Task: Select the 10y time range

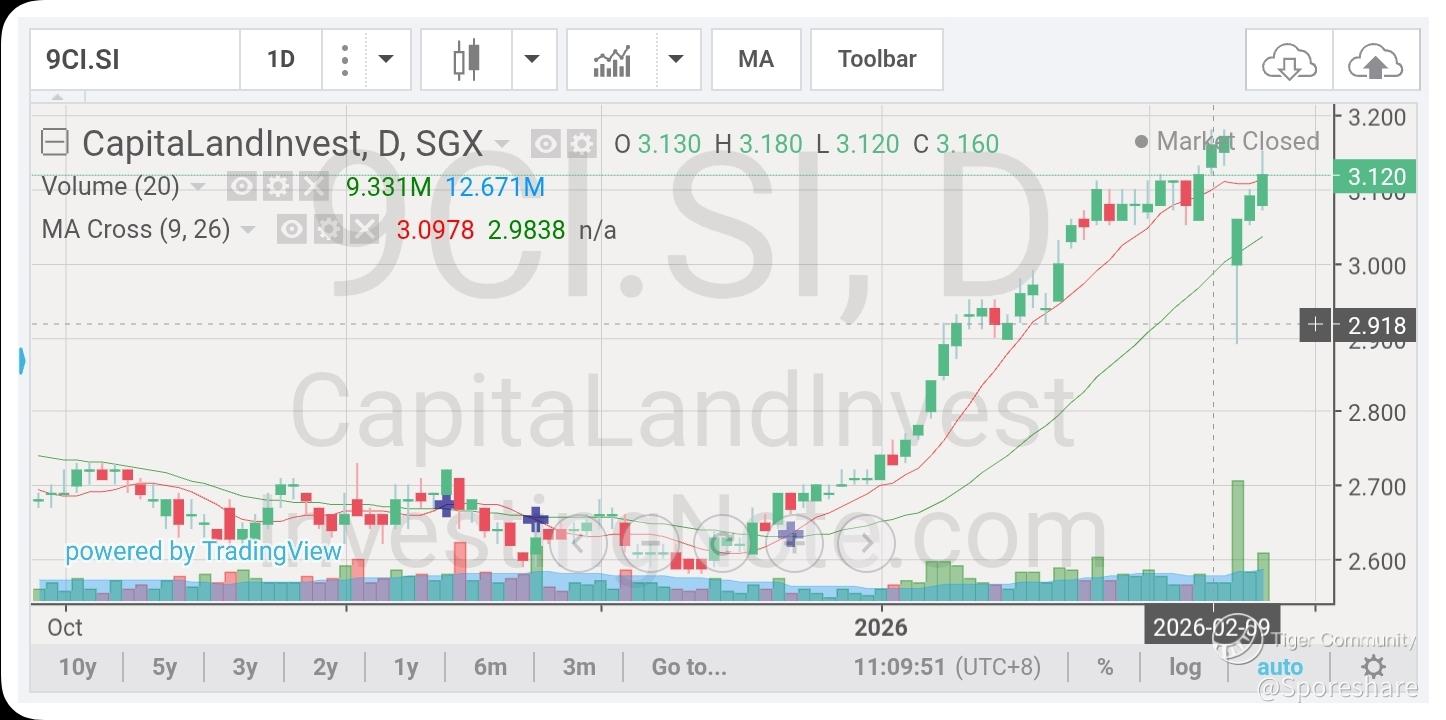Action: (x=77, y=667)
